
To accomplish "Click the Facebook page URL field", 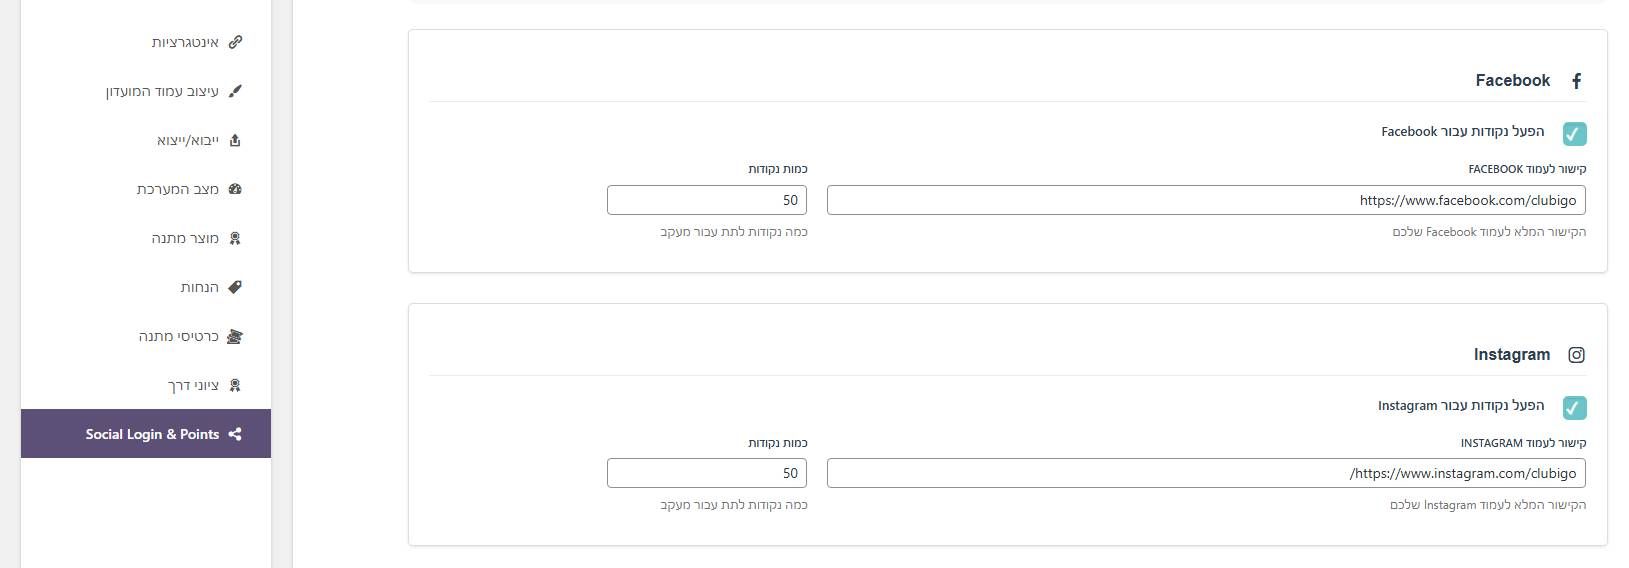I will click(1205, 200).
